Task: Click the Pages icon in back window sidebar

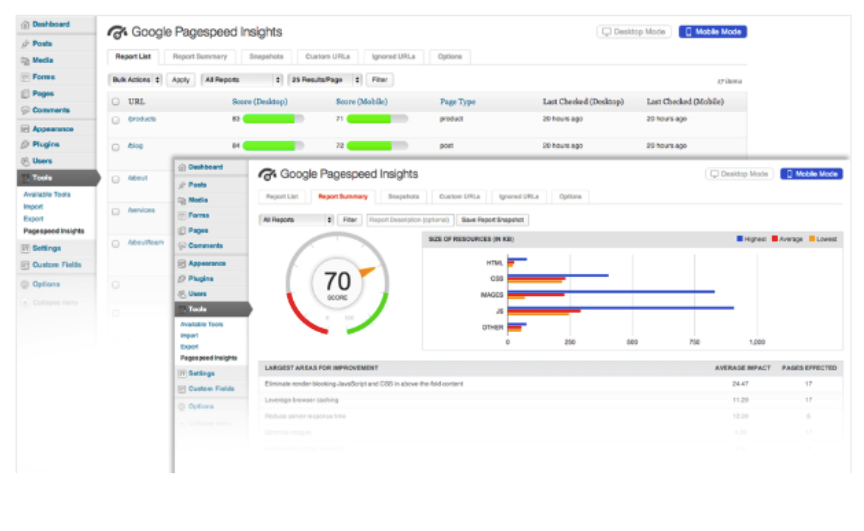Action: [x=25, y=94]
